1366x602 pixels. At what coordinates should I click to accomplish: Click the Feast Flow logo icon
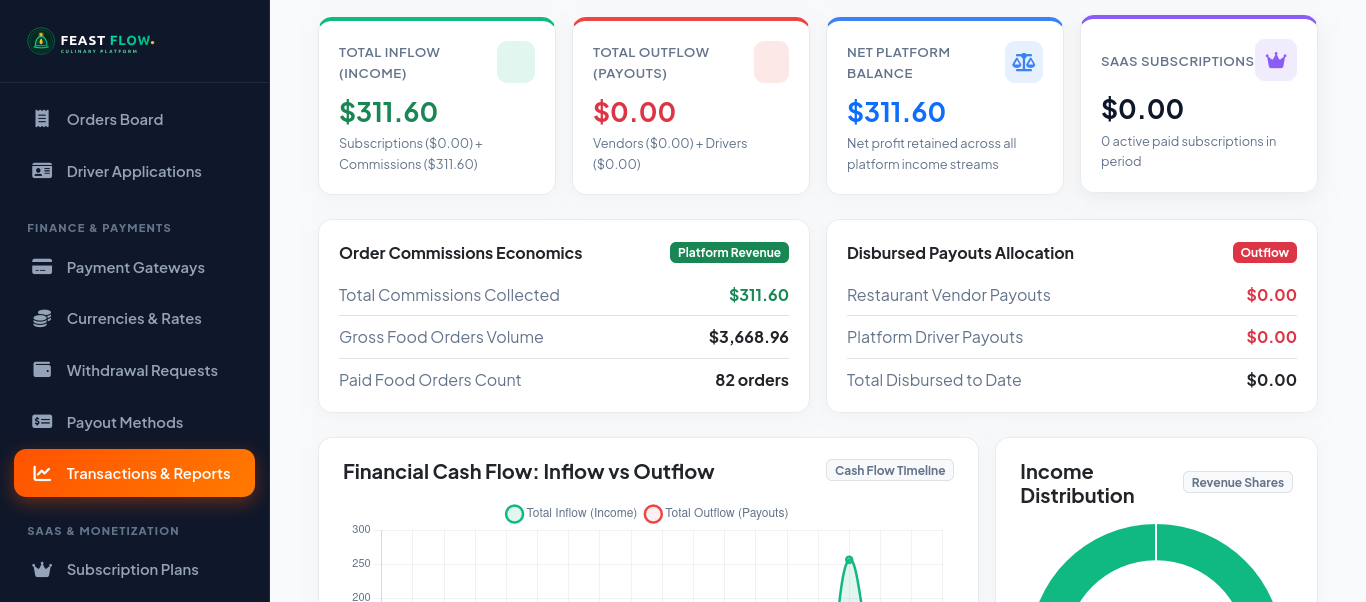click(x=40, y=41)
